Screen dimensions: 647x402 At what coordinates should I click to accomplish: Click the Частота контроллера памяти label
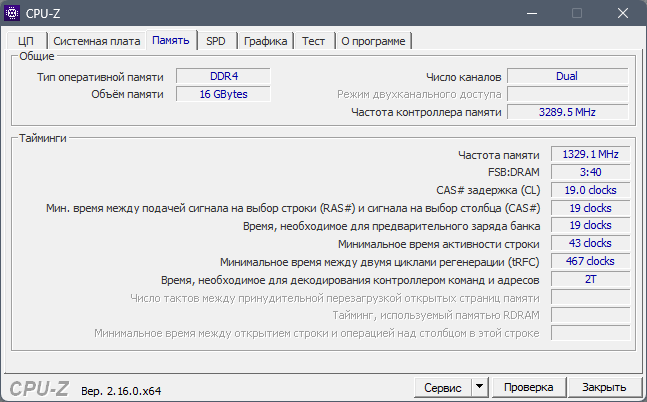pyautogui.click(x=426, y=112)
